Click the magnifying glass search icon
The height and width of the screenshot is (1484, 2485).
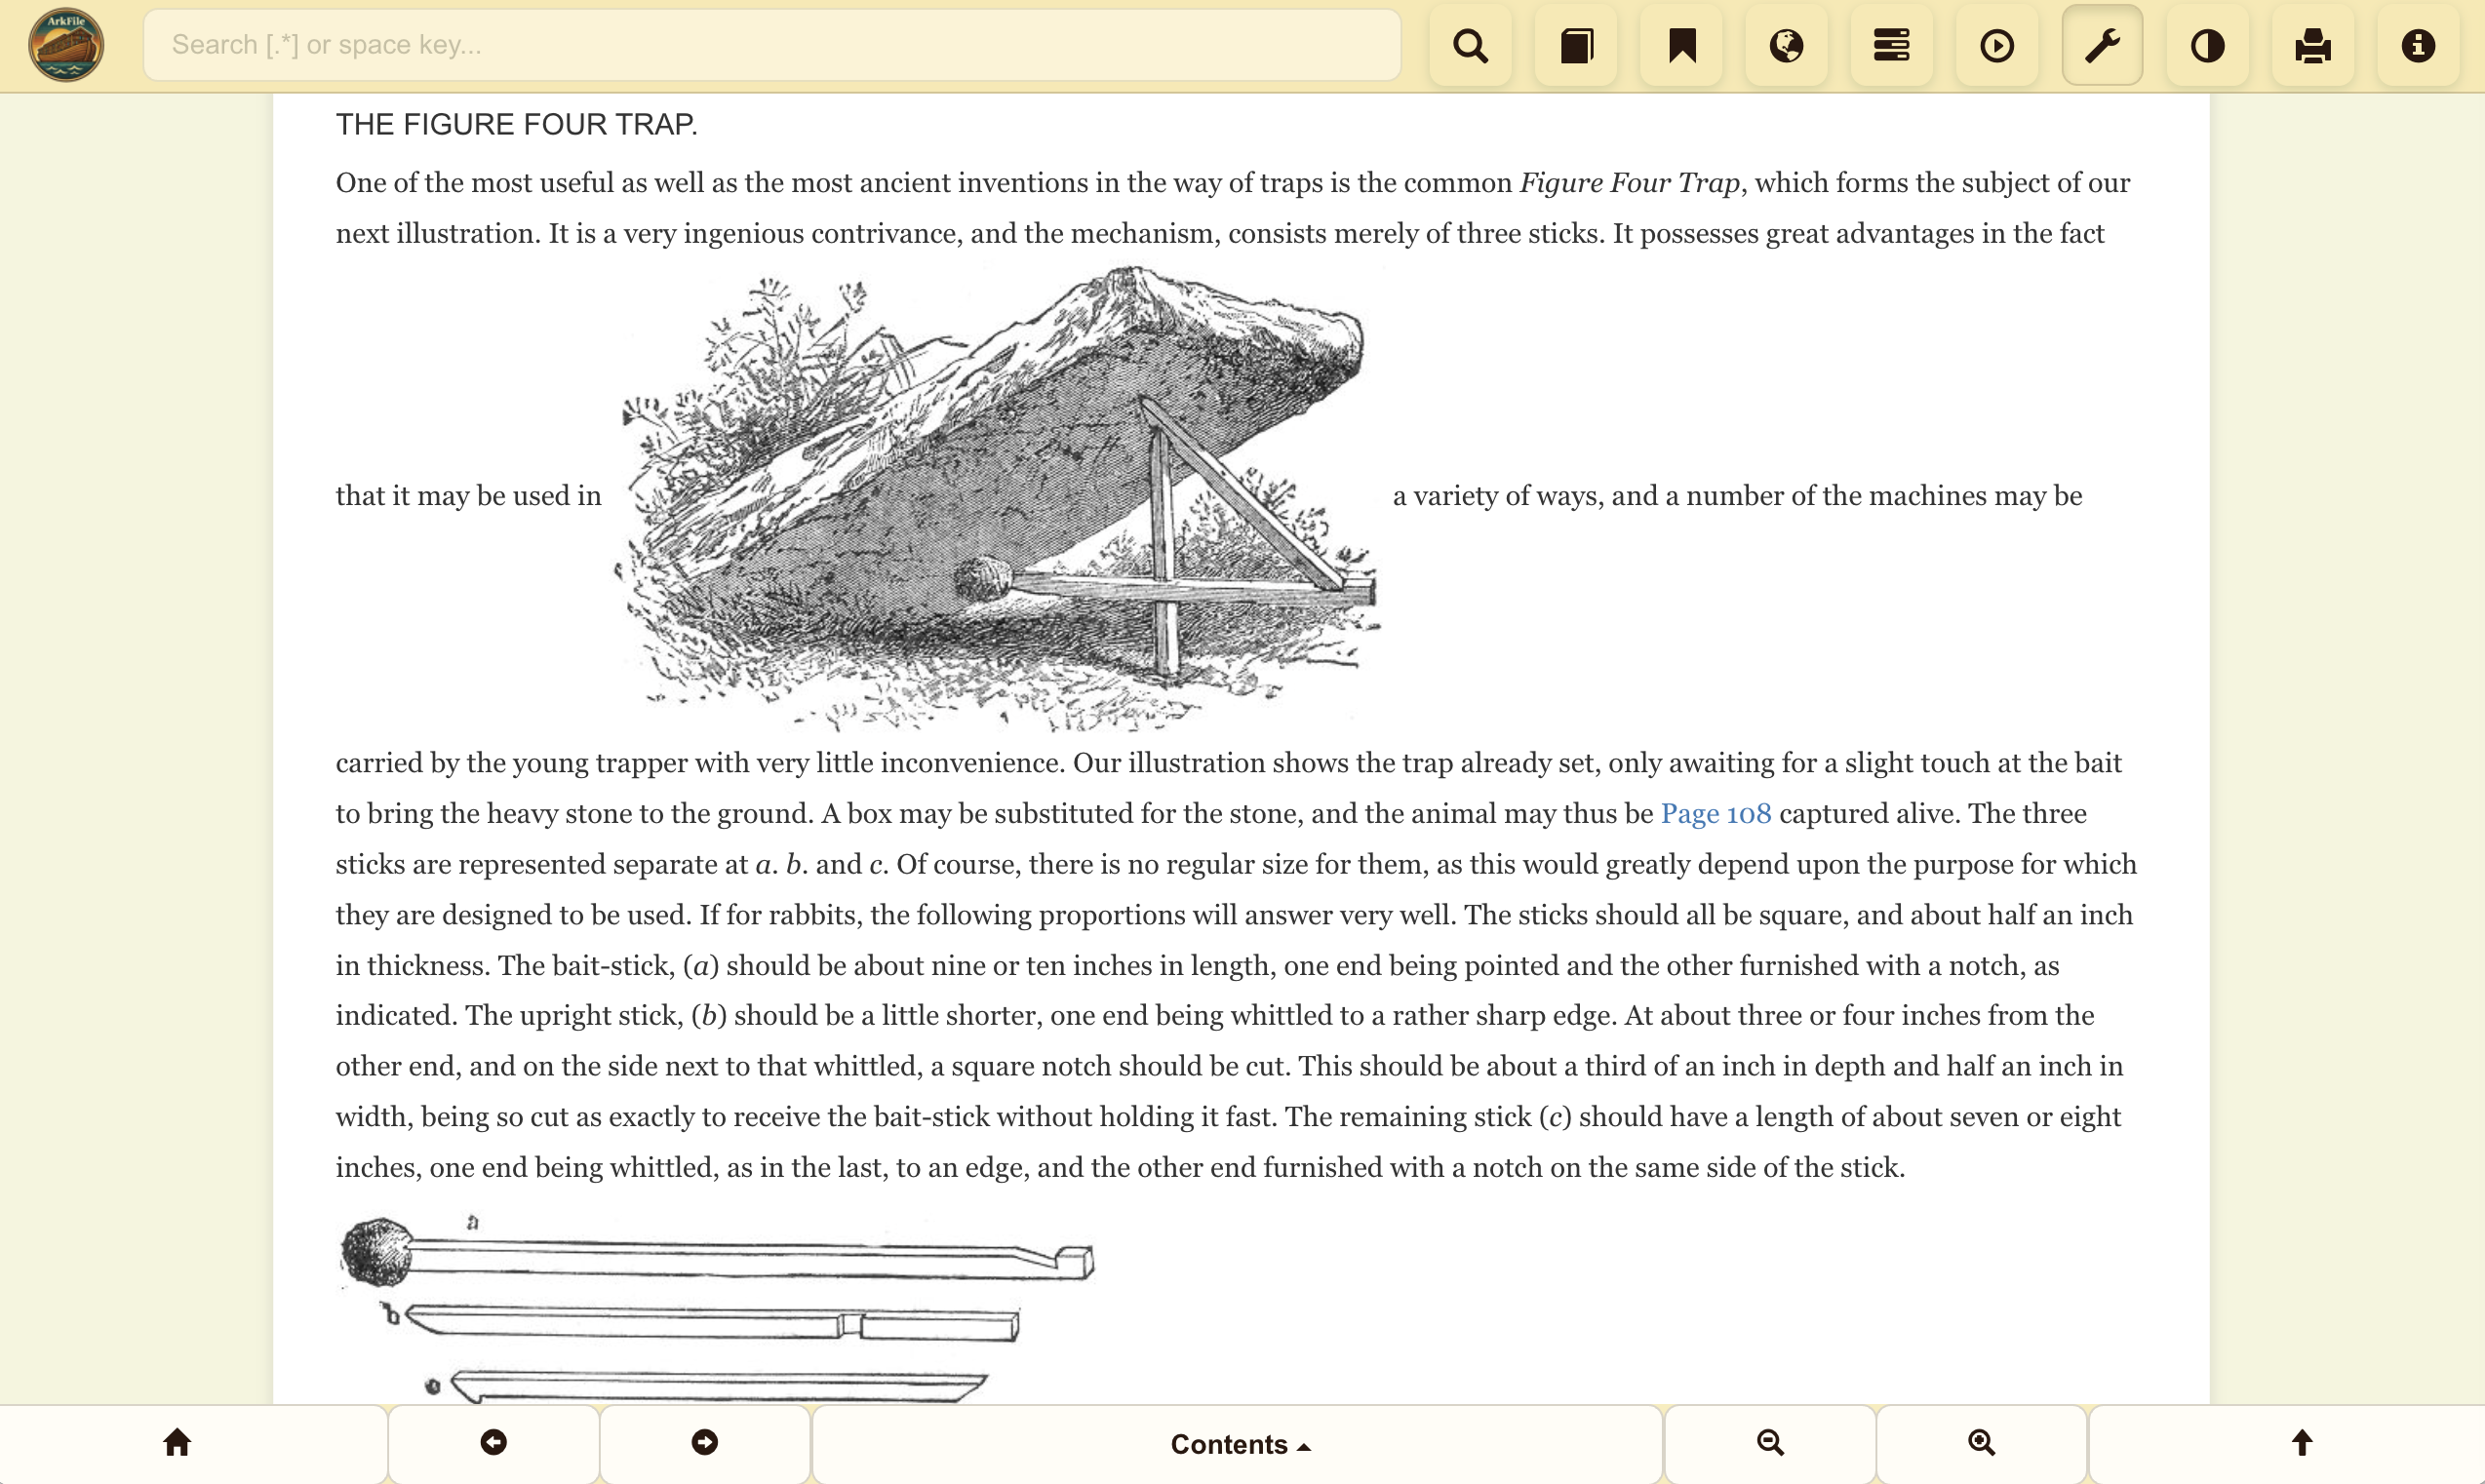[1470, 46]
